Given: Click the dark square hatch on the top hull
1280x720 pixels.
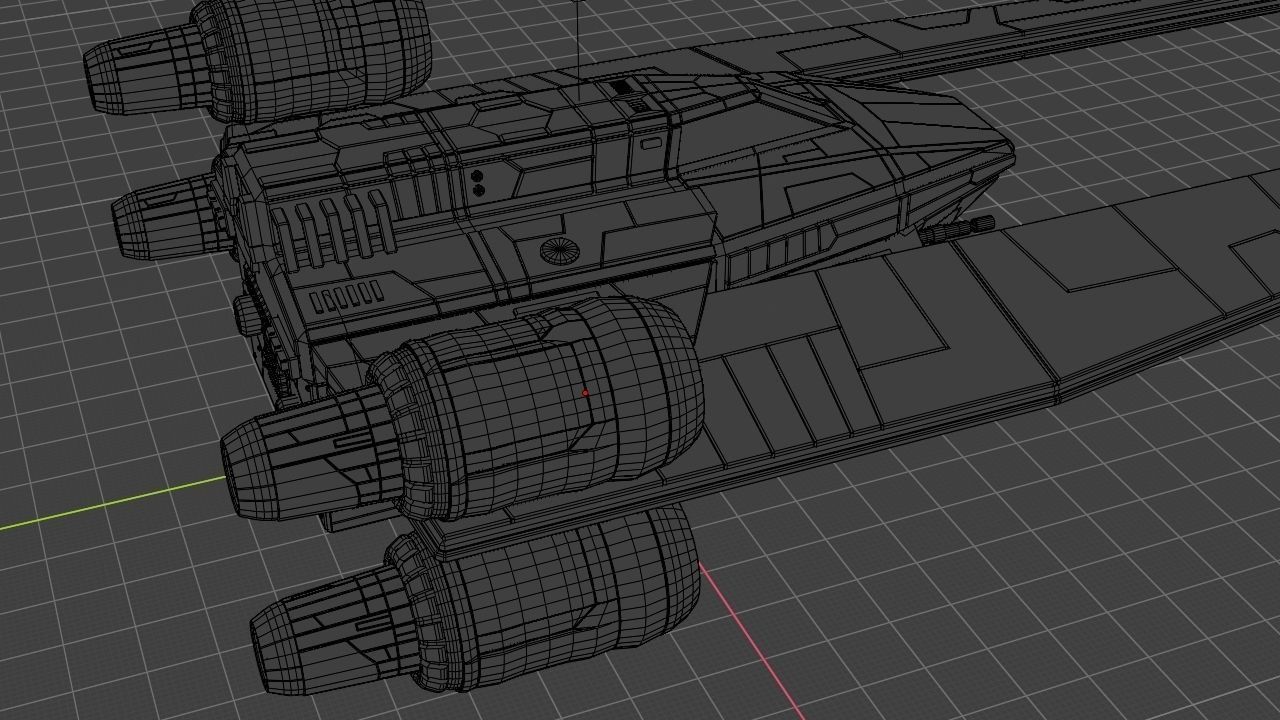Looking at the screenshot, I should 621,88.
